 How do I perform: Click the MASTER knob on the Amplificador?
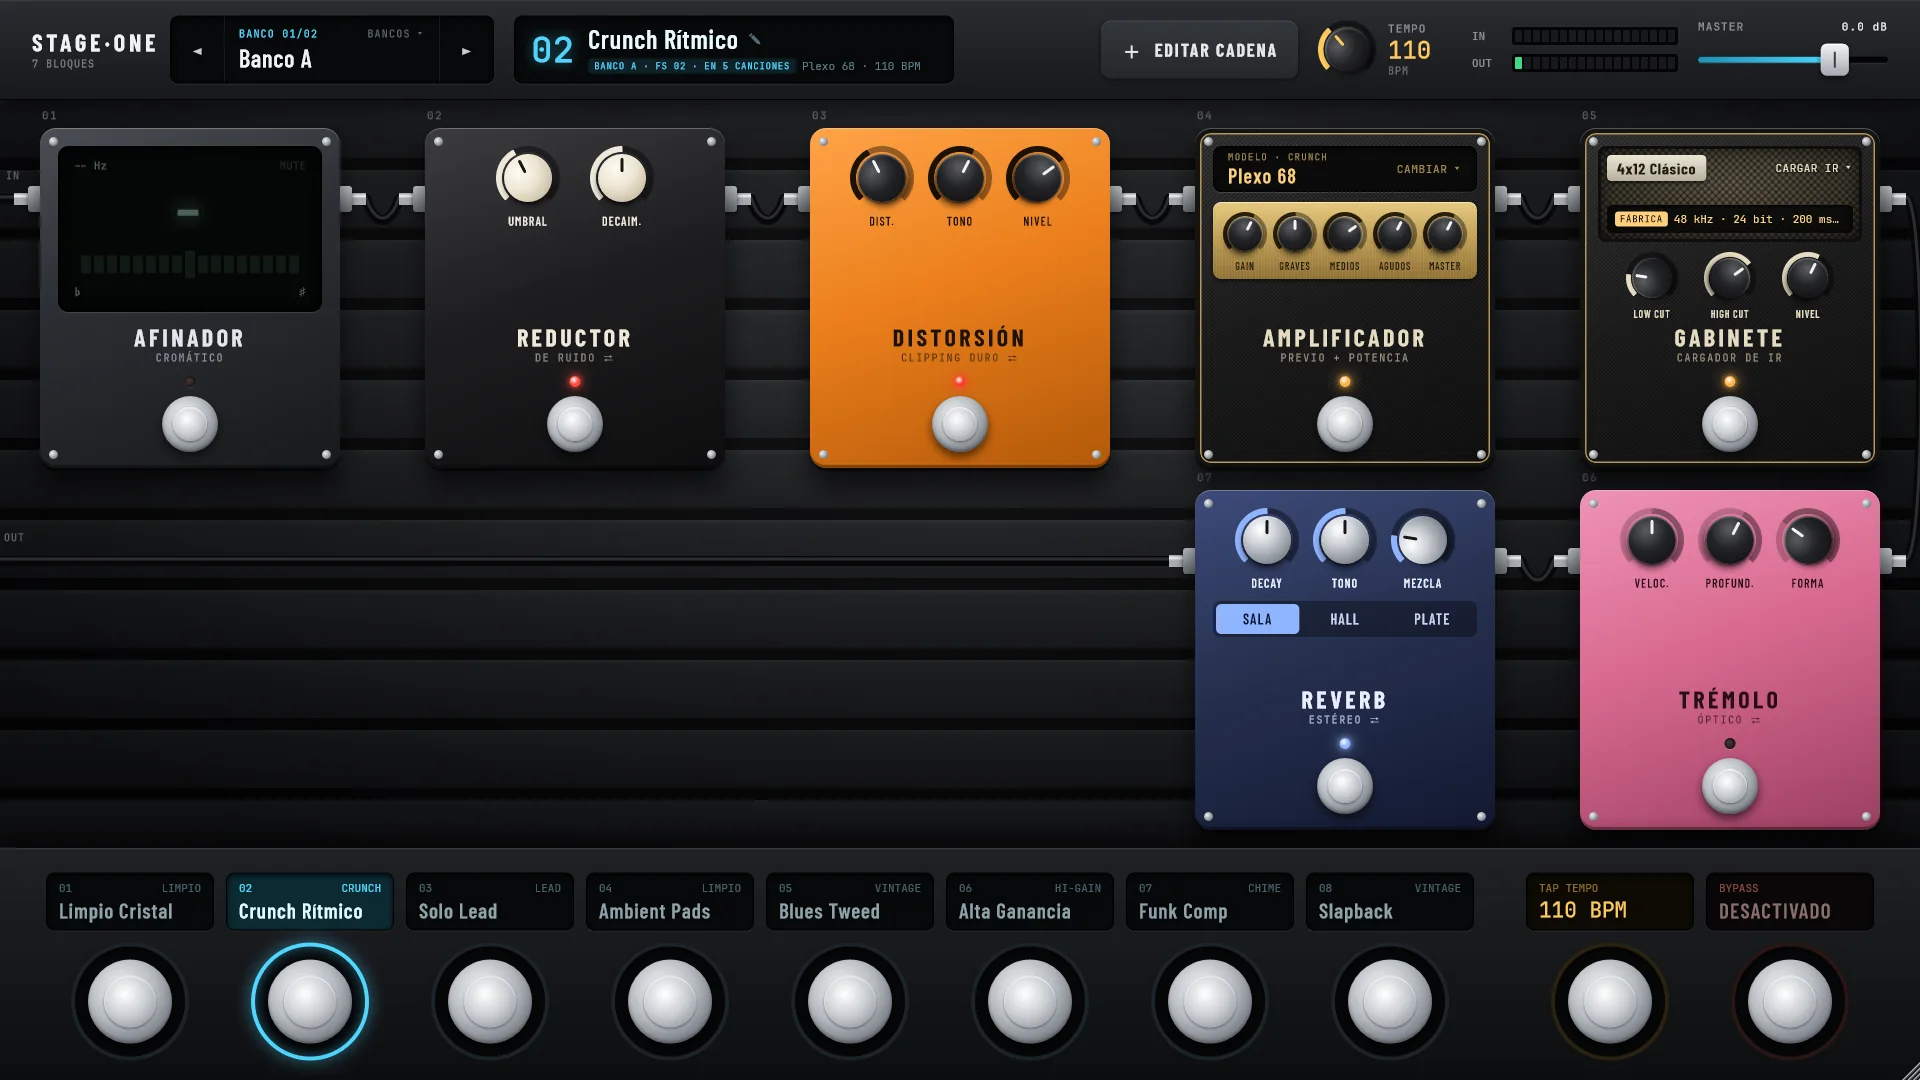coord(1444,234)
